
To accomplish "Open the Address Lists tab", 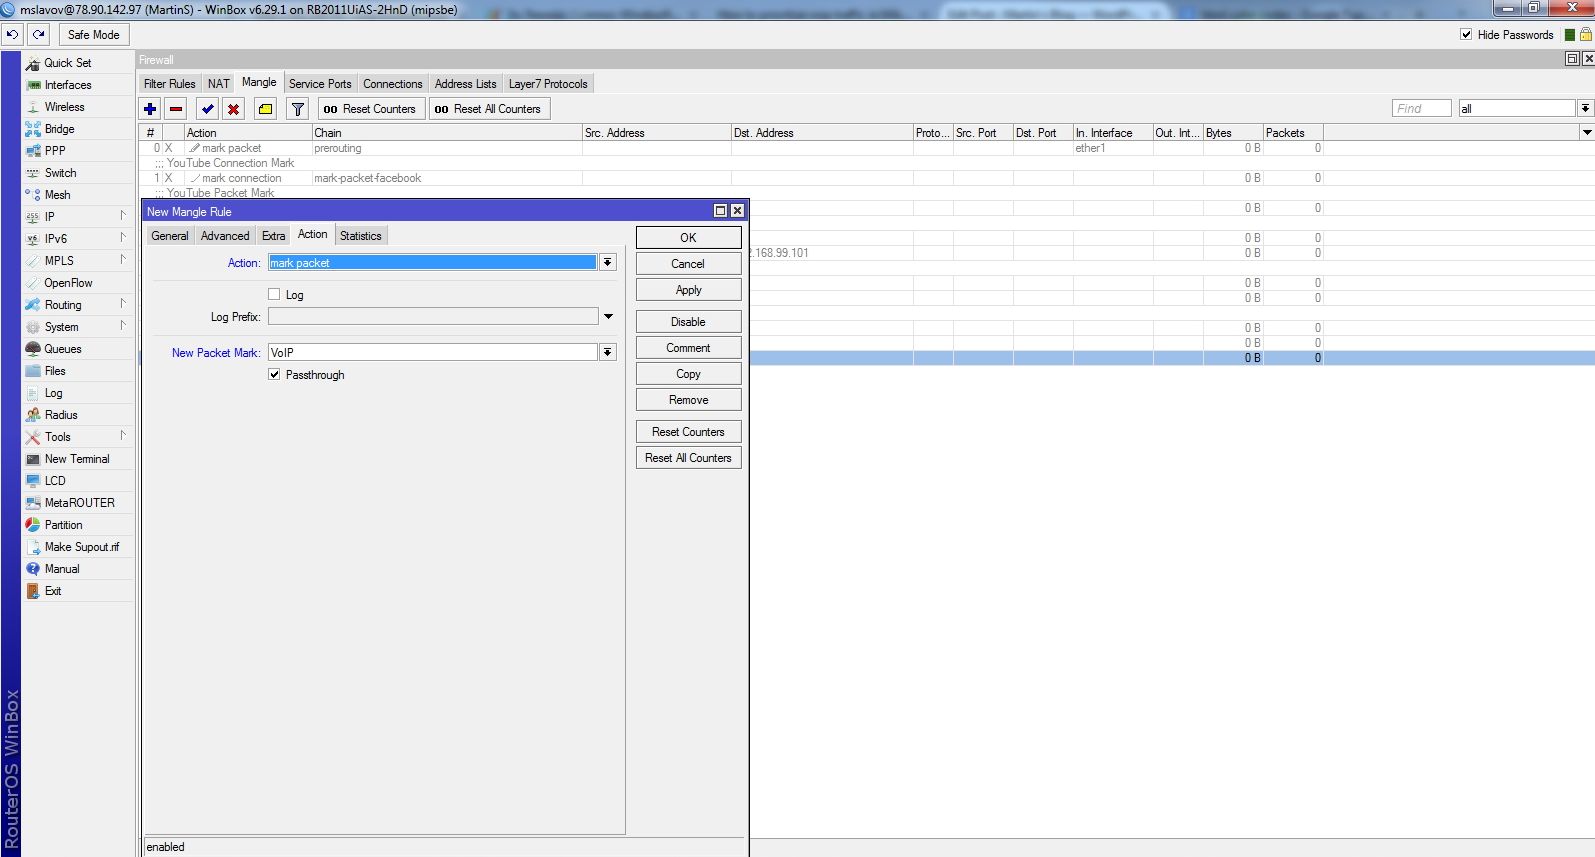I will 465,84.
